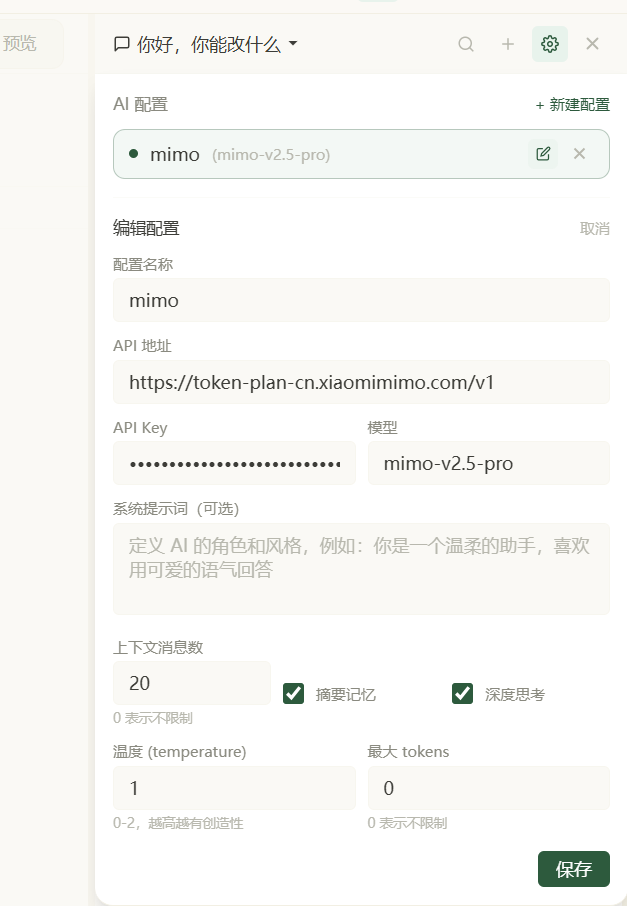The image size is (627, 906).
Task: Edit the mimo configuration pencil icon
Action: tap(543, 154)
